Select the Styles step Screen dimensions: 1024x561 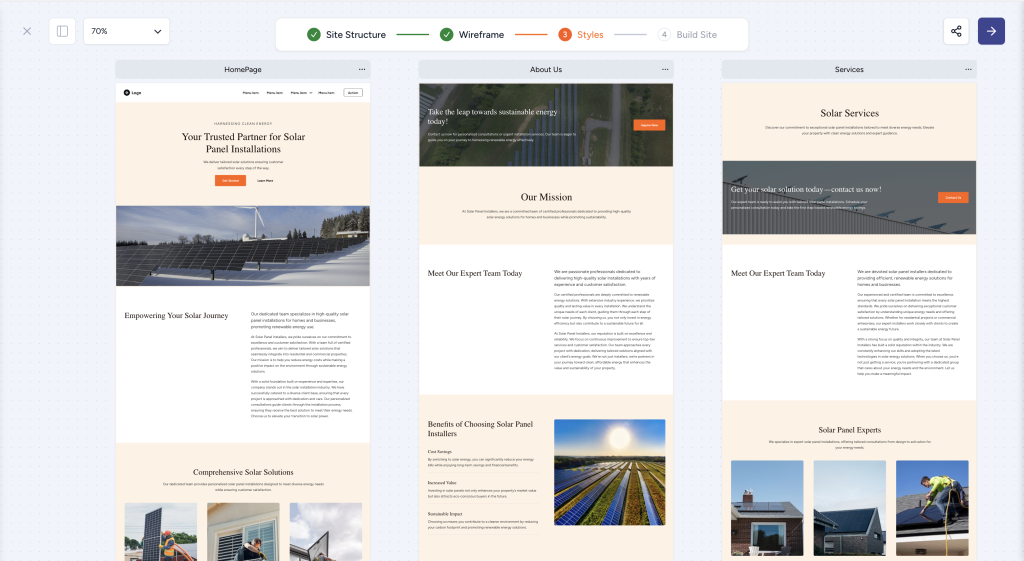[x=581, y=35]
